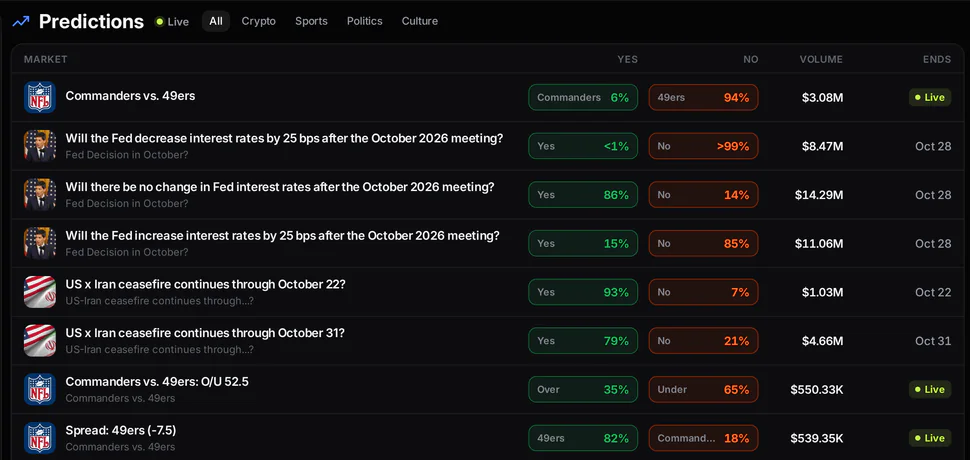Screen dimensions: 970x460
Task: Click Oct 31 end date
Action: 933,341
